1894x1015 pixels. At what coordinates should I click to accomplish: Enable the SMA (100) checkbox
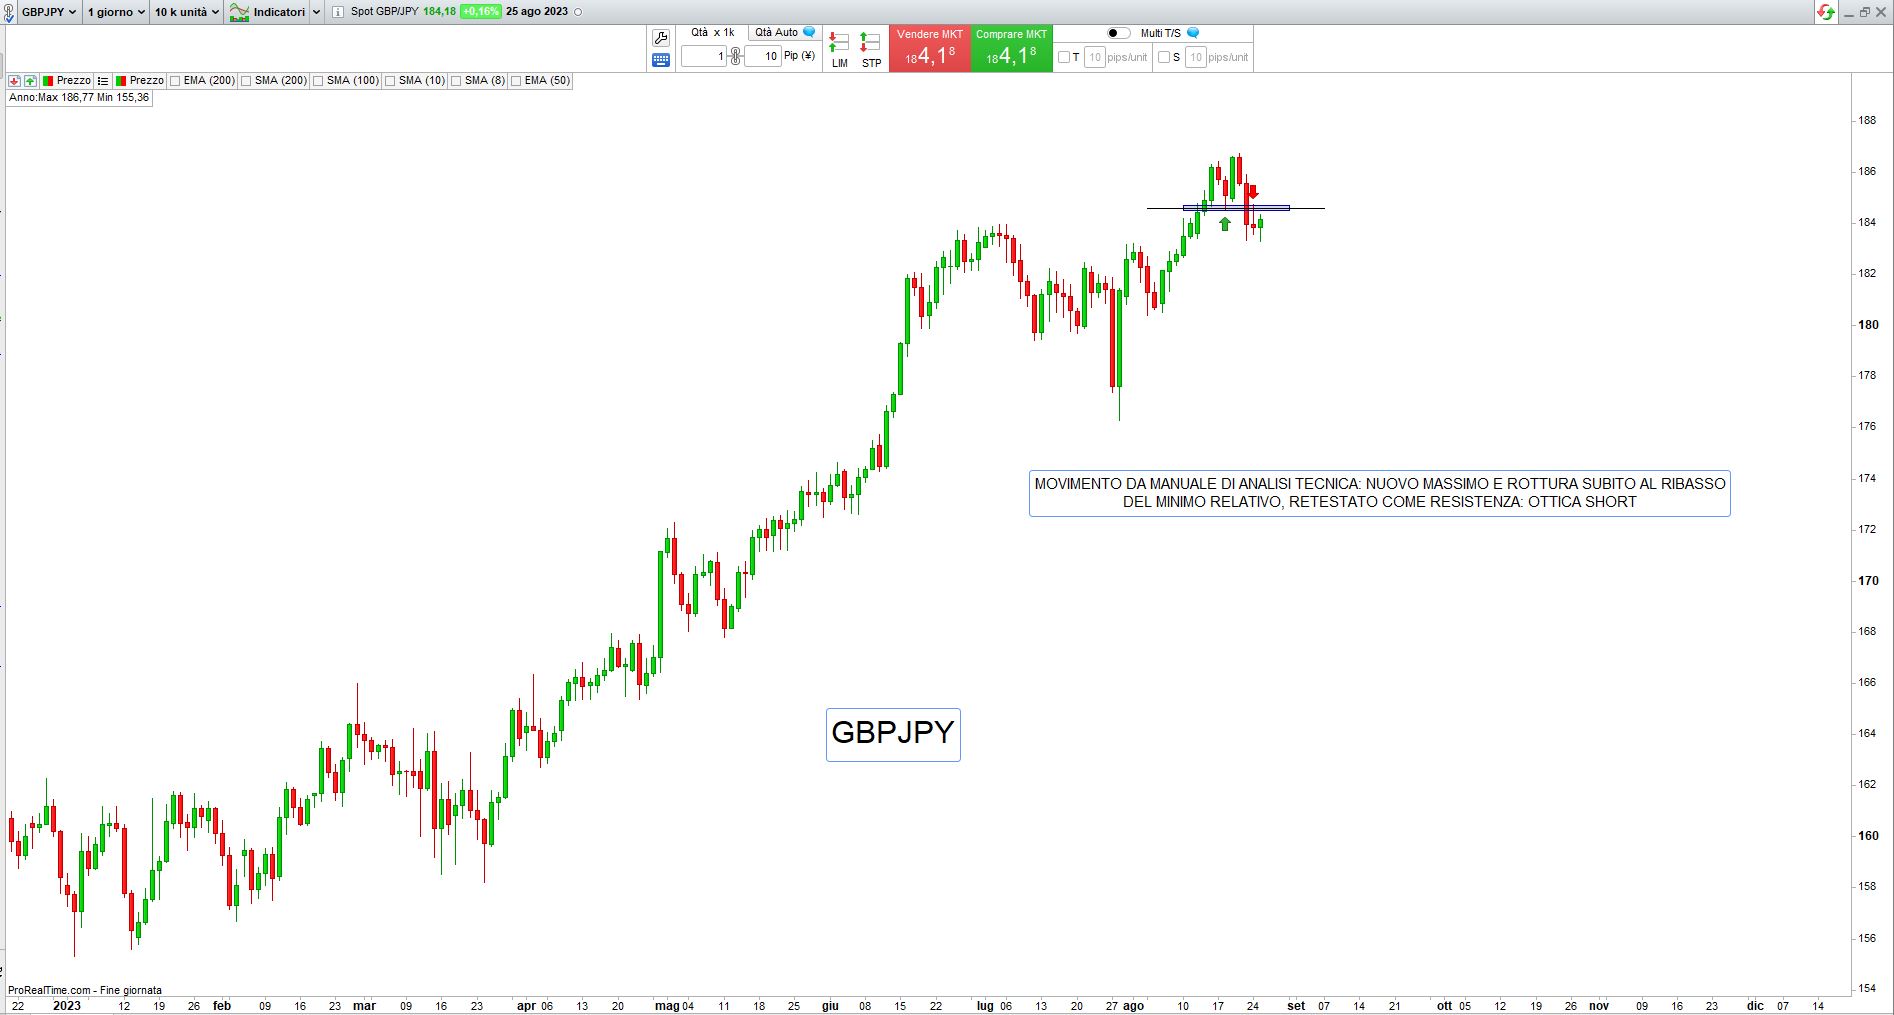tap(318, 81)
